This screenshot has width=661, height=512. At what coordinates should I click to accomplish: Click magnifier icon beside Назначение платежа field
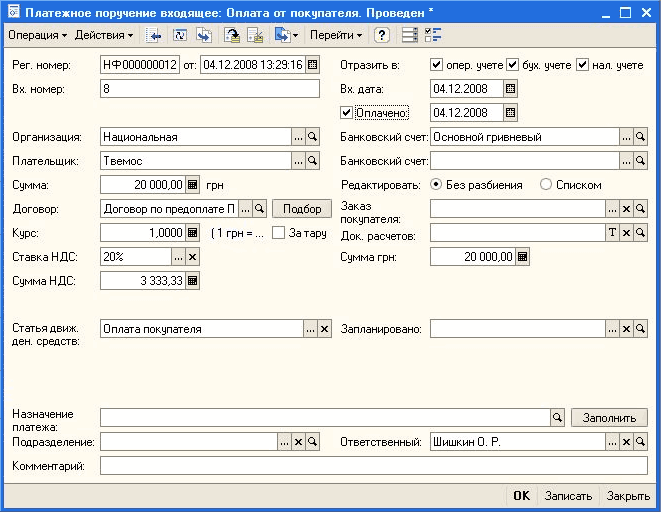558,418
